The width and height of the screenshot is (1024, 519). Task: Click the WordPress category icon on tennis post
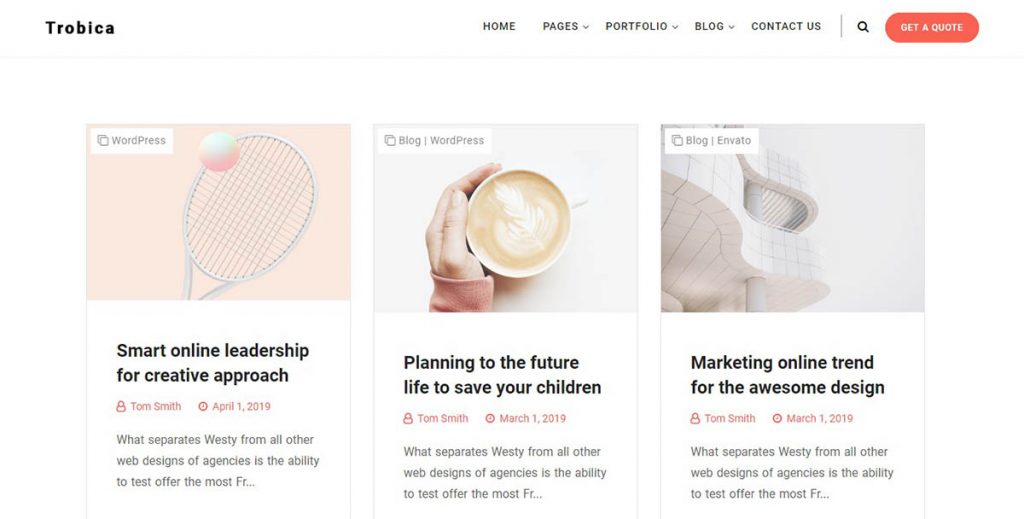tap(102, 141)
